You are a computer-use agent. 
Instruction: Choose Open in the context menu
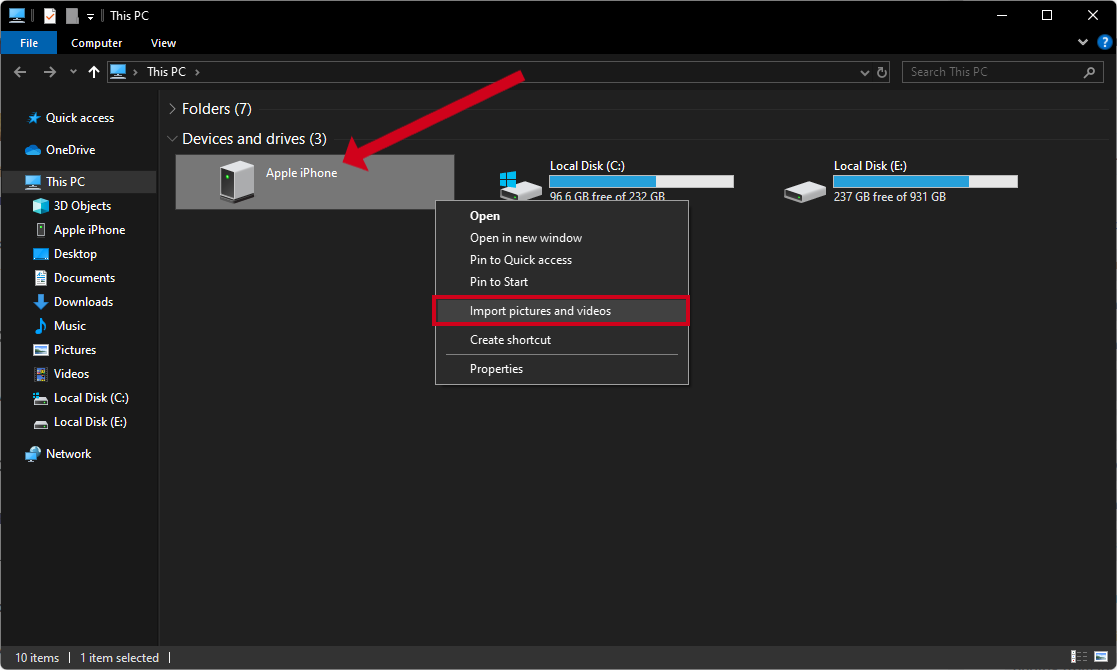tap(561, 216)
